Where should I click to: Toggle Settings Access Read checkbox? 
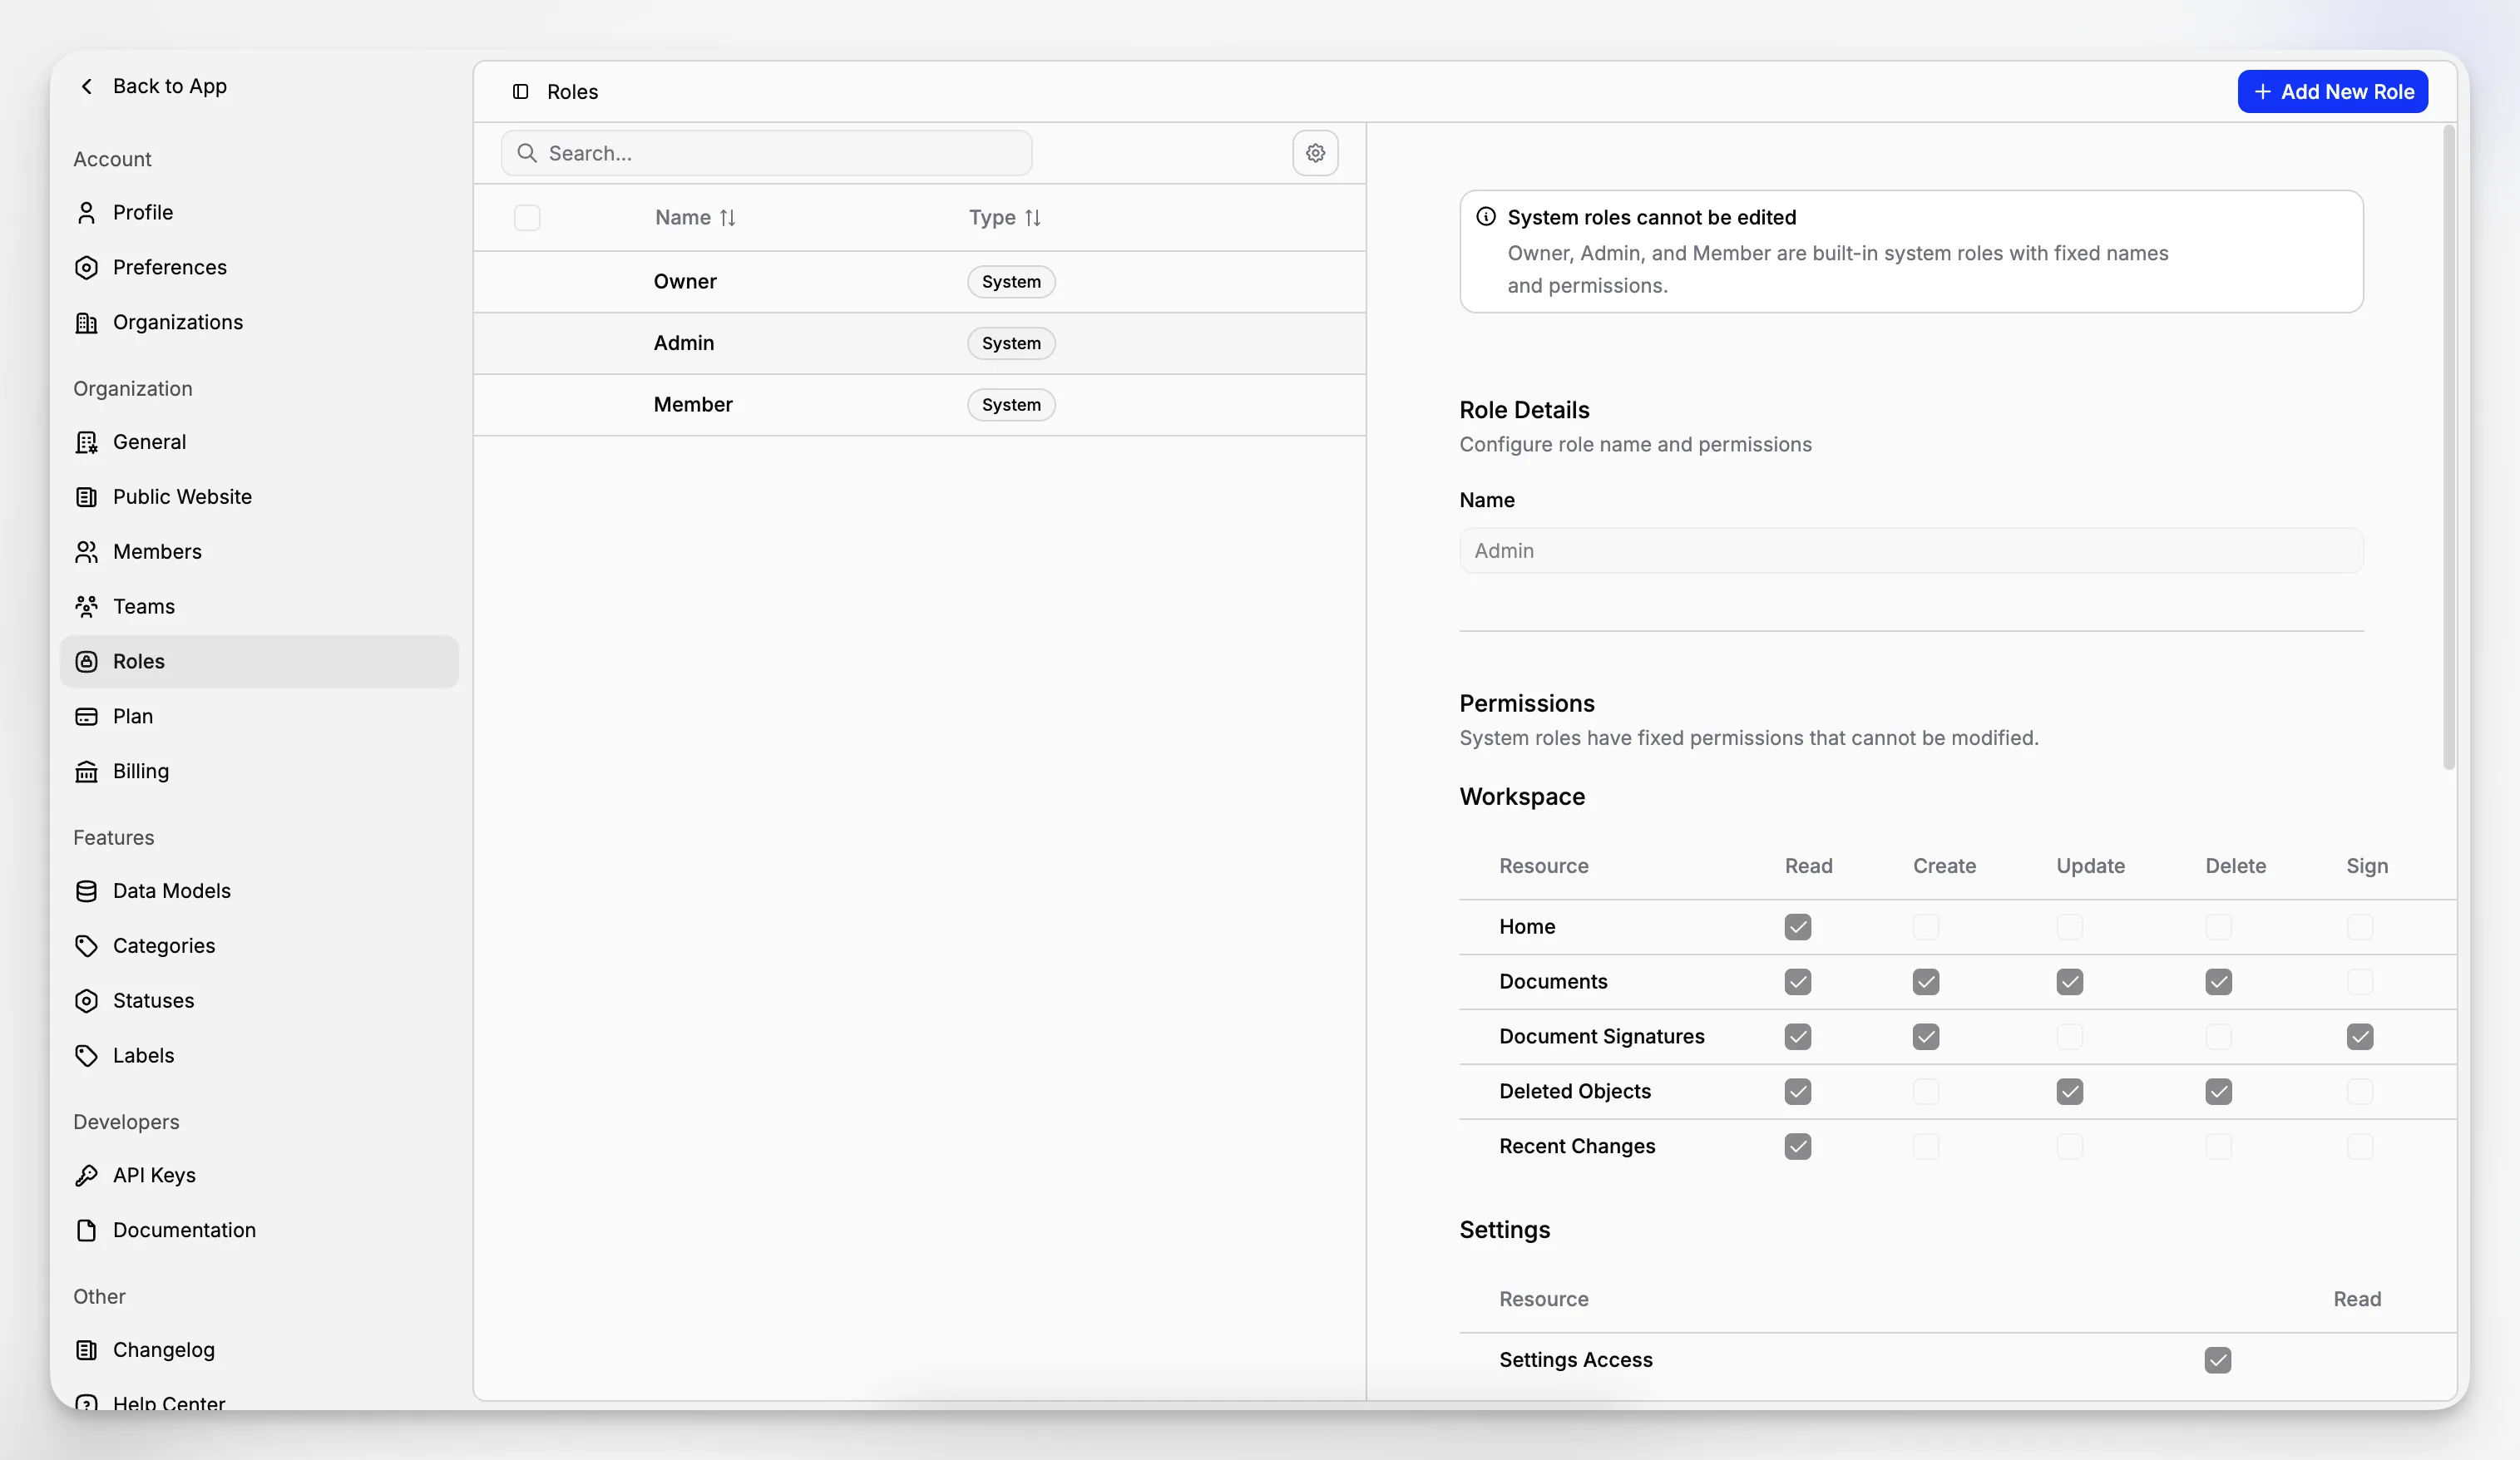pos(2218,1360)
